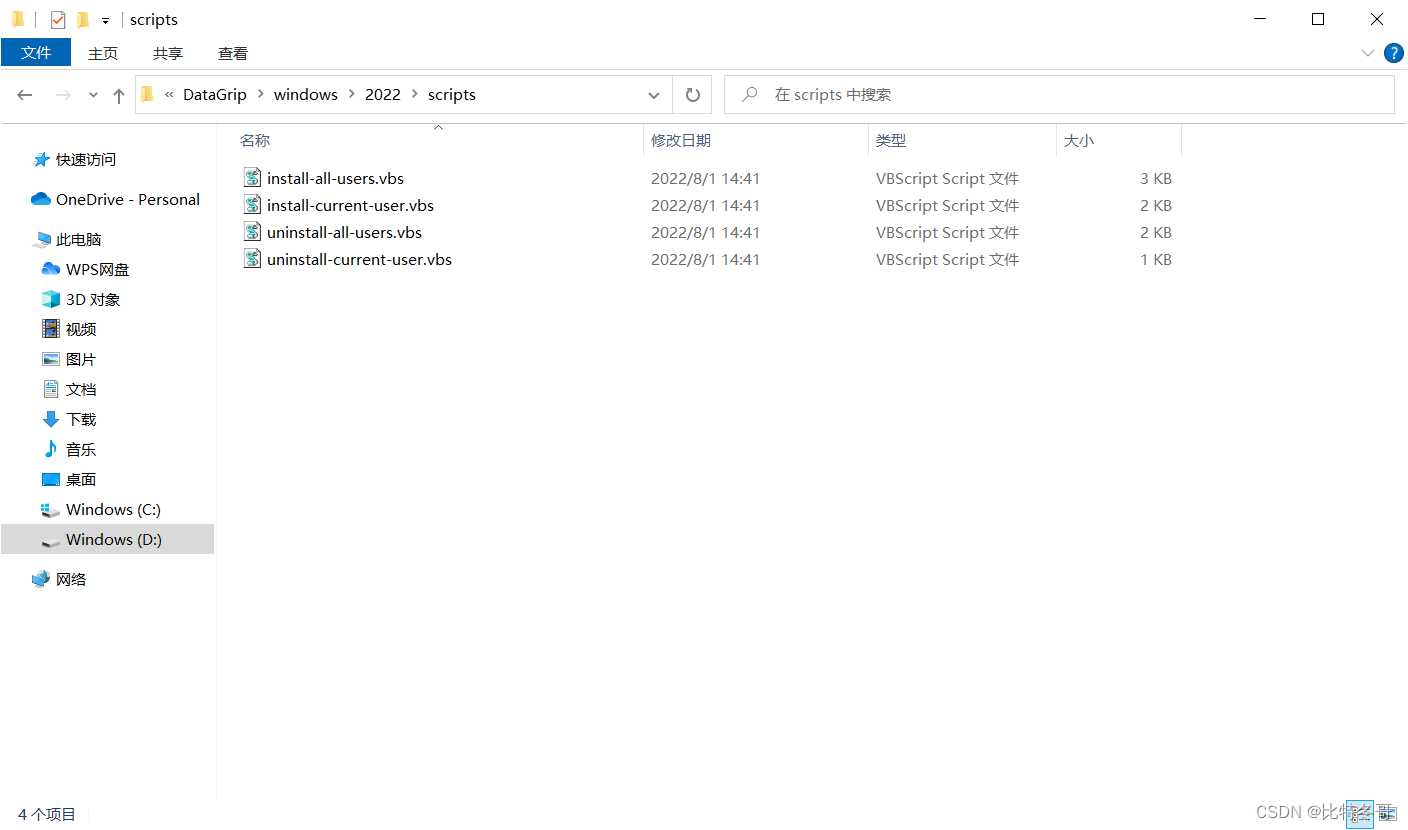Screen dimensions: 1408x830
Task: Navigate to DataGrip in breadcrumb
Action: [x=215, y=95]
